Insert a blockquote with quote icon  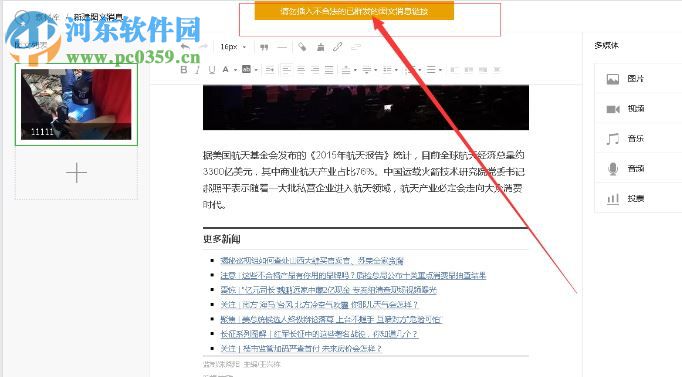point(264,47)
